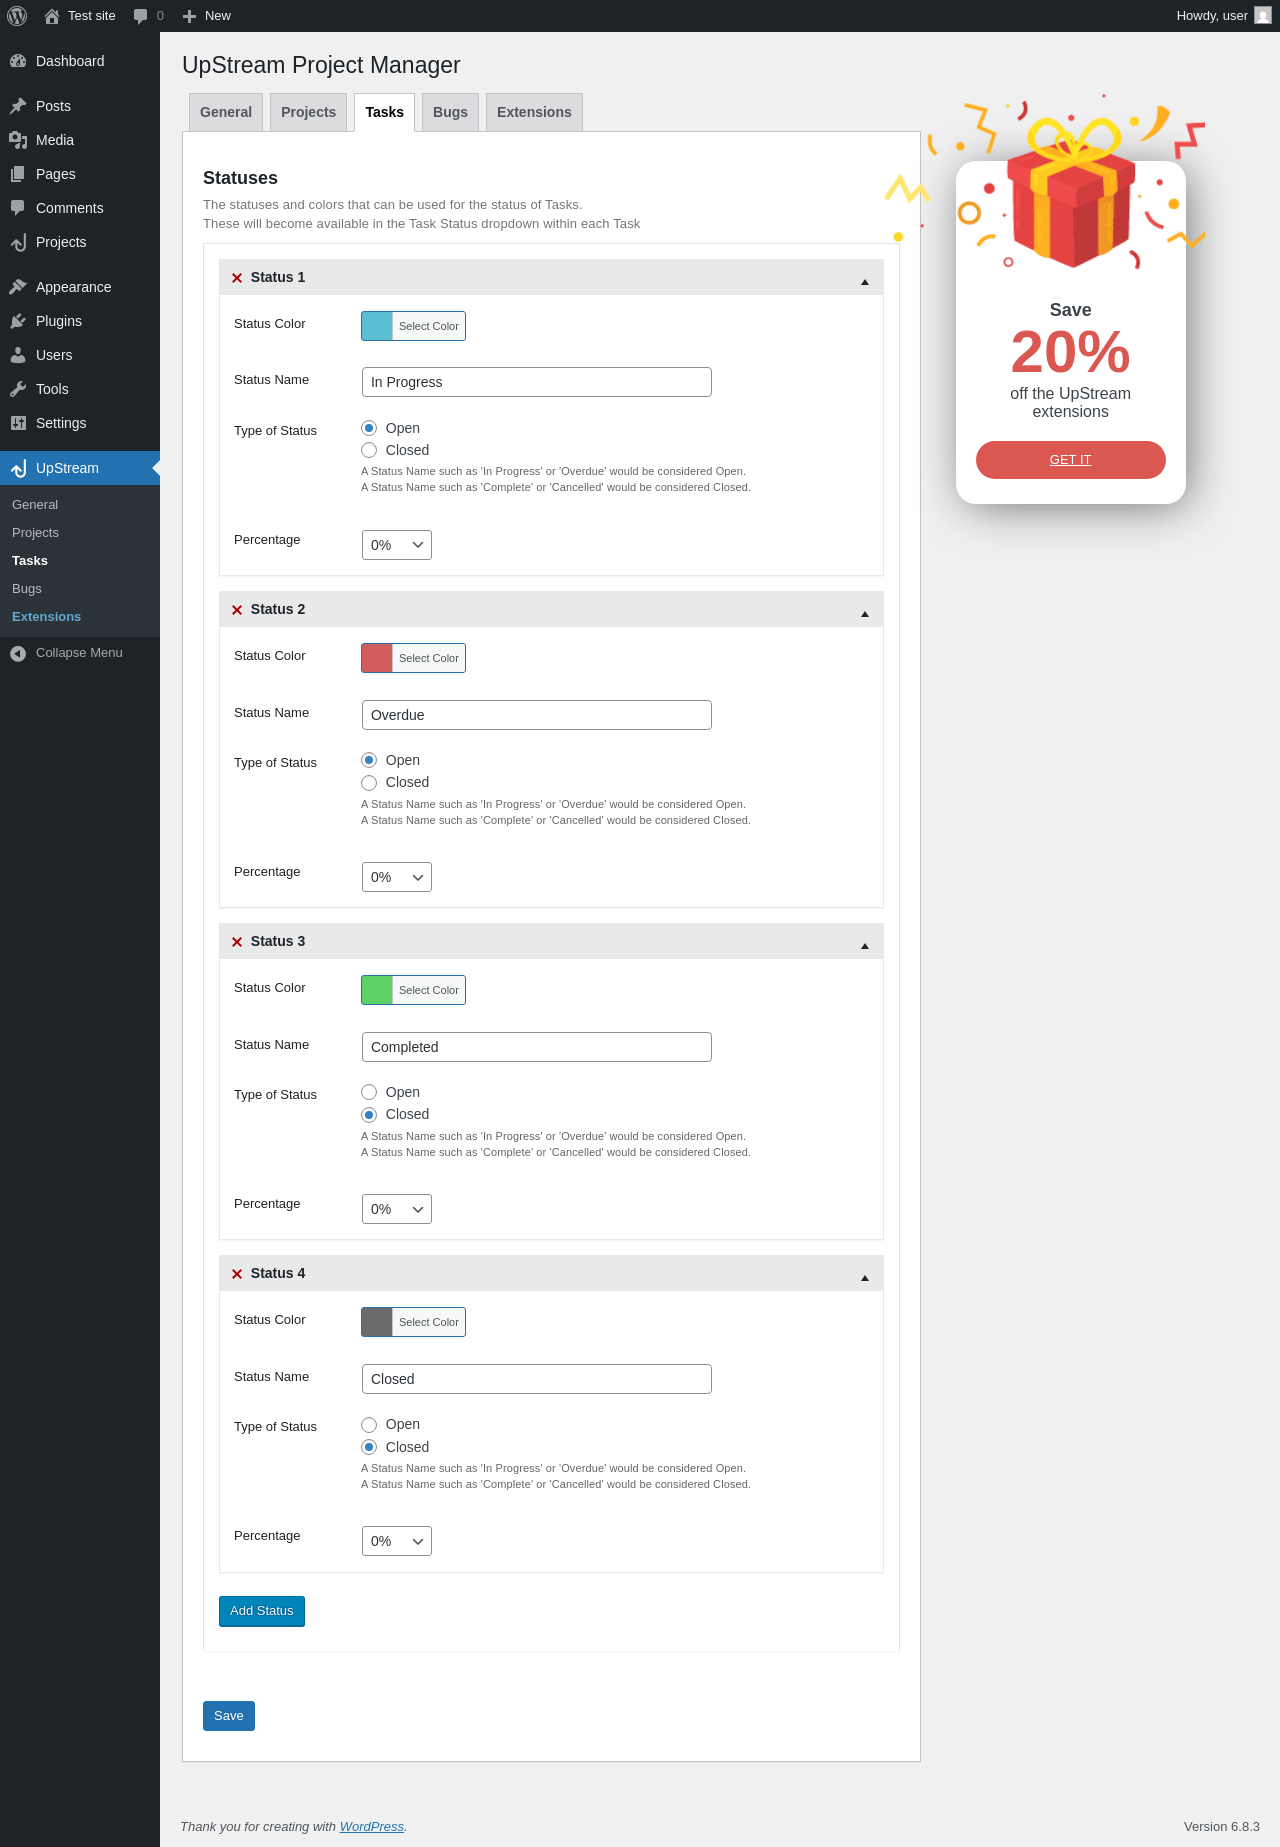Choose Closed radio for Status 2
This screenshot has width=1280, height=1847.
click(369, 782)
